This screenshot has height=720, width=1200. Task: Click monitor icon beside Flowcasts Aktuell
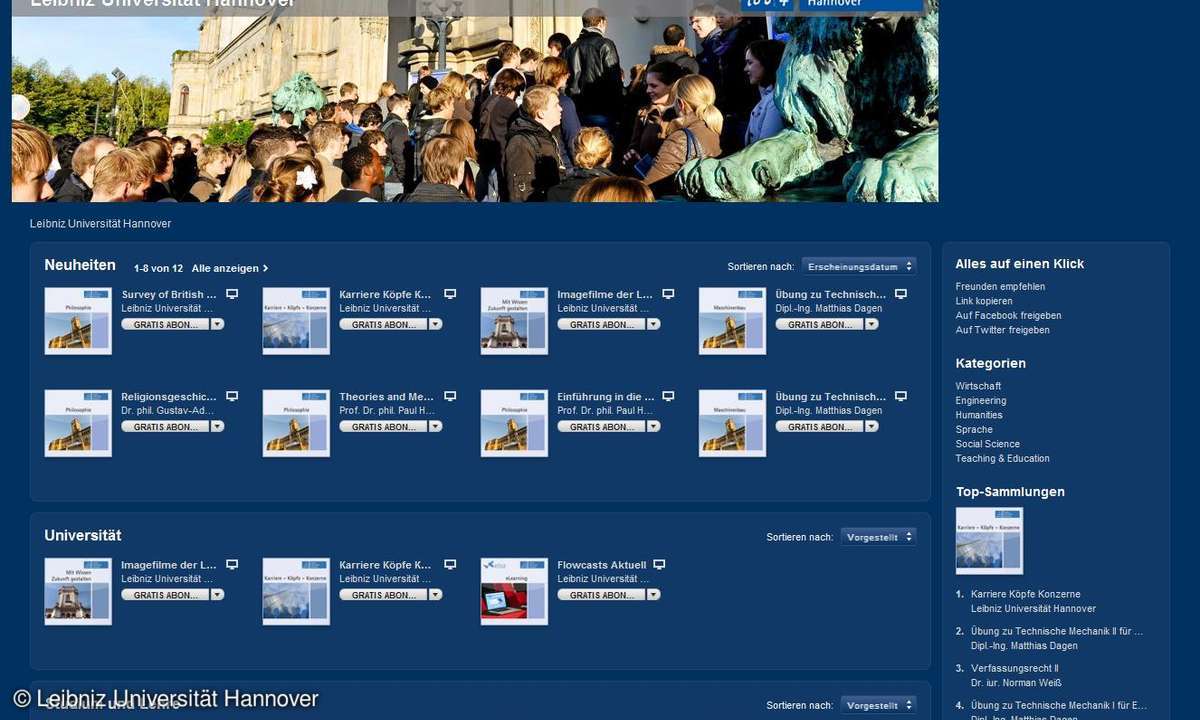coord(659,564)
